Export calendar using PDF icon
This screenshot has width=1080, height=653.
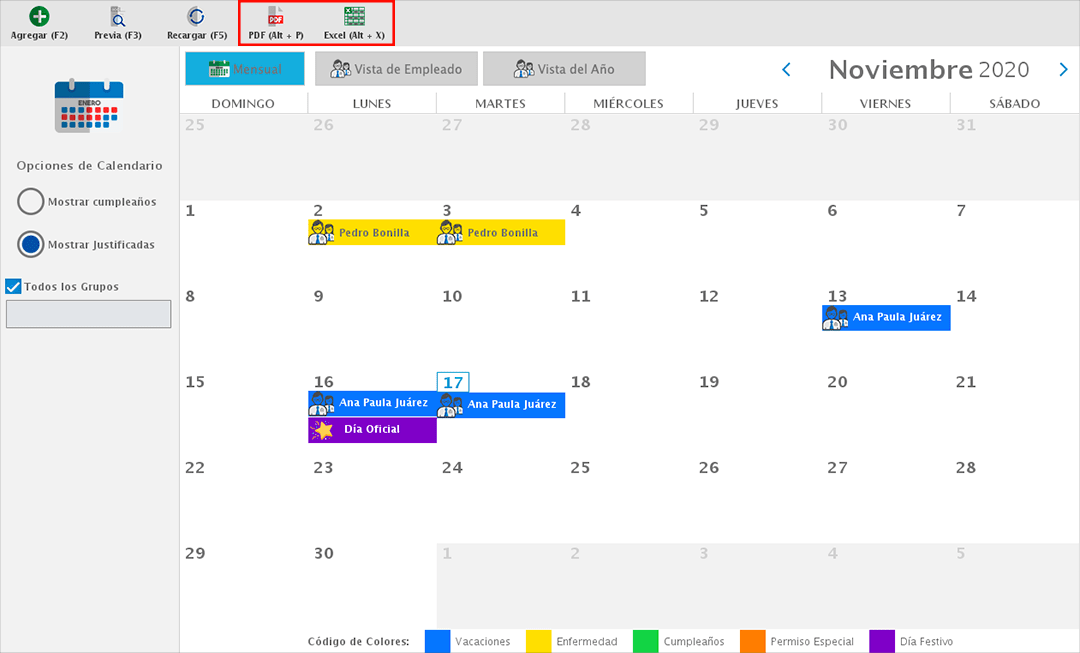(x=276, y=16)
